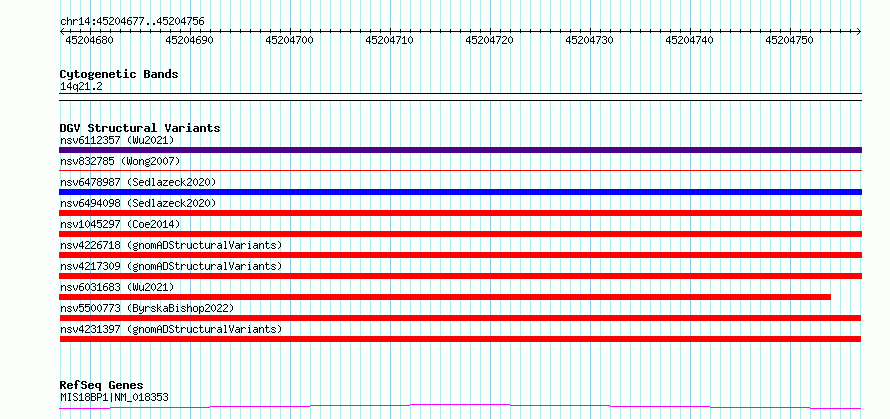
Task: Select the shorter red nsv6031683 bar
Action: point(445,297)
